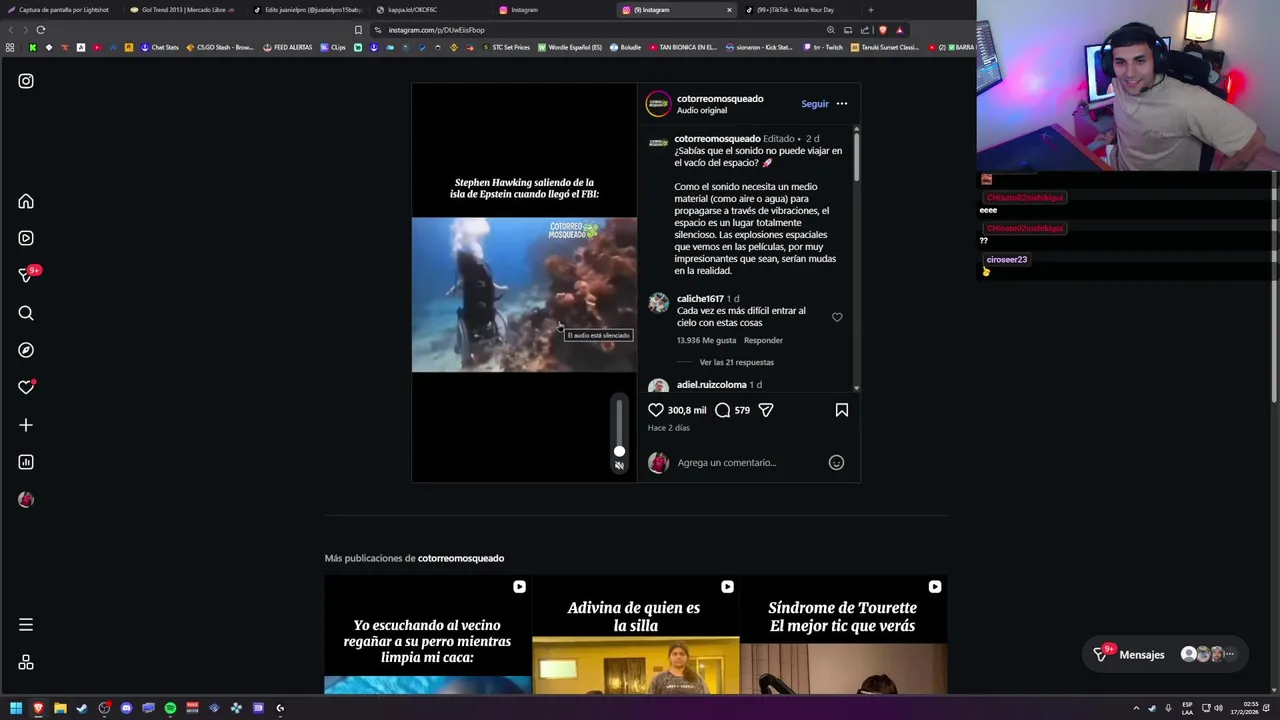Viewport: 1280px width, 720px height.
Task: Open 'Adivina de quien es la silla' reel
Action: (x=635, y=635)
